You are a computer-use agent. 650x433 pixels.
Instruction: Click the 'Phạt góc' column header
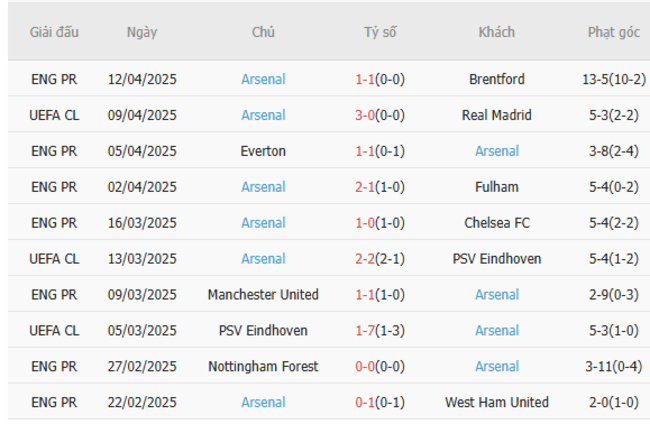[614, 32]
